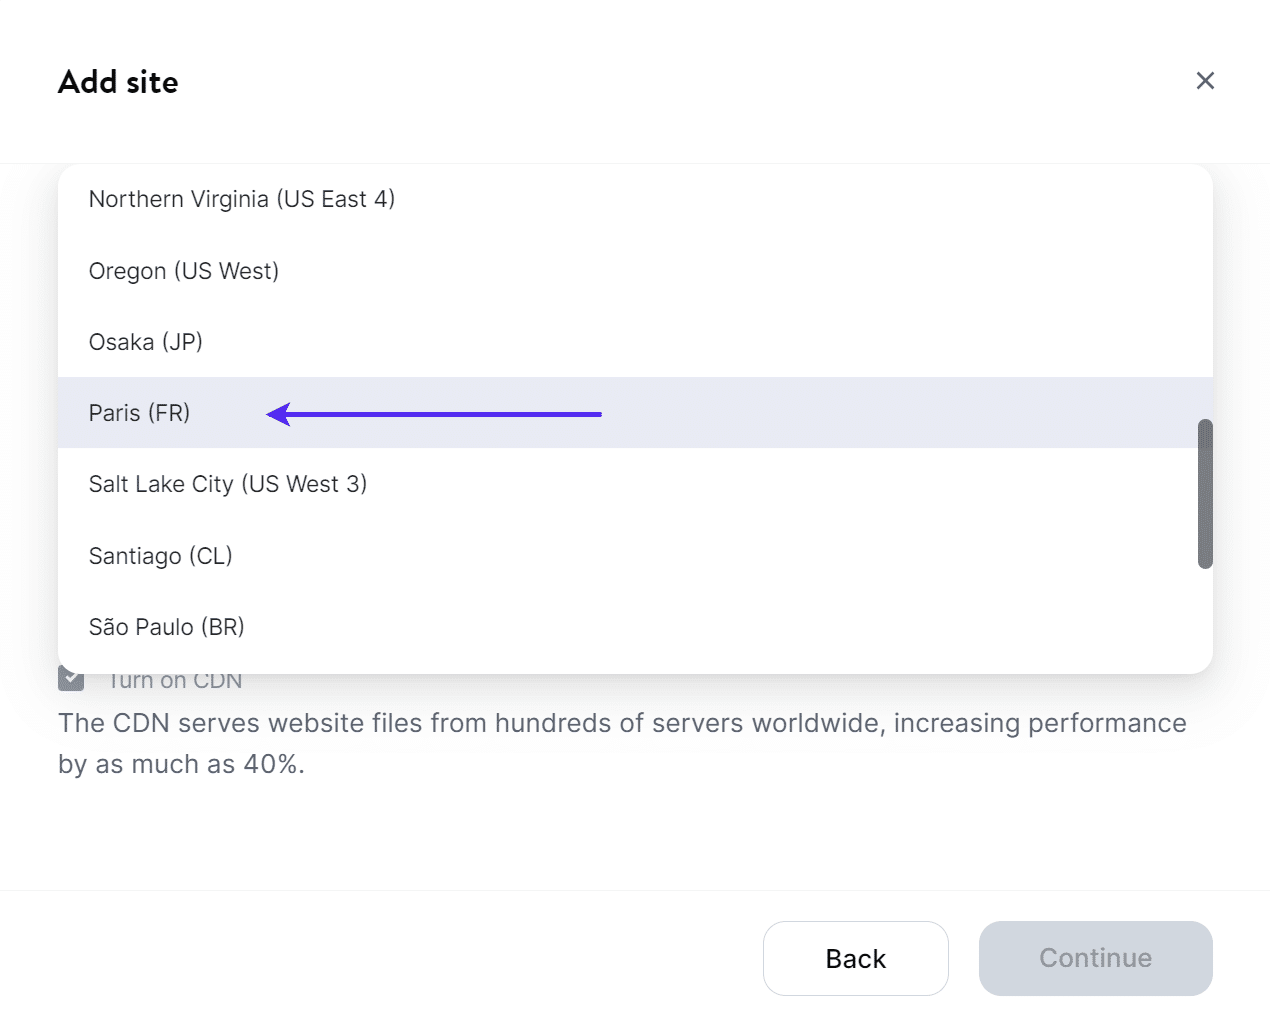Select Paris (FR) data center location
1270x1023 pixels.
tap(140, 413)
